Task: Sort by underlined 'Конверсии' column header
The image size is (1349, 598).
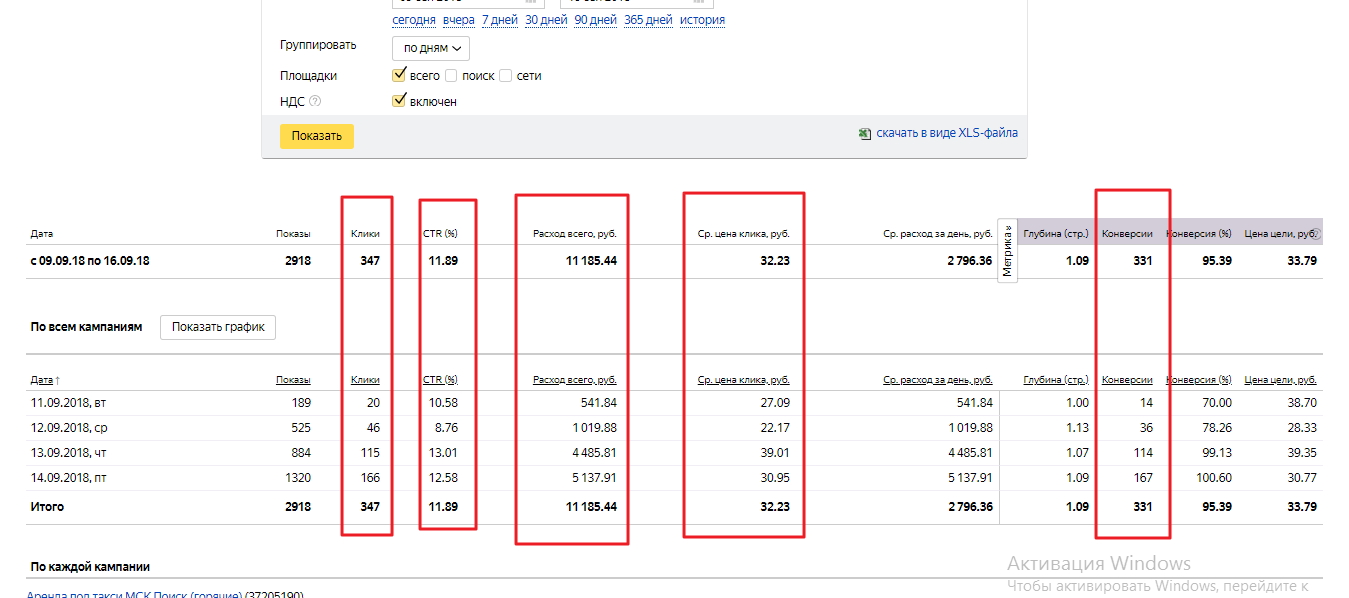Action: pyautogui.click(x=1127, y=380)
